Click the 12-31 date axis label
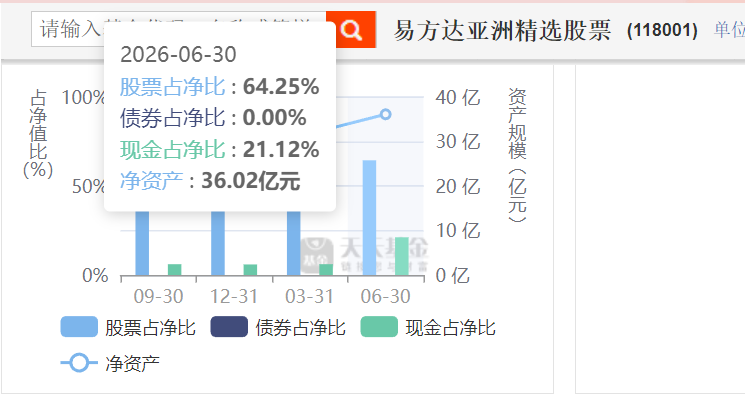This screenshot has height=399, width=745. point(234,297)
